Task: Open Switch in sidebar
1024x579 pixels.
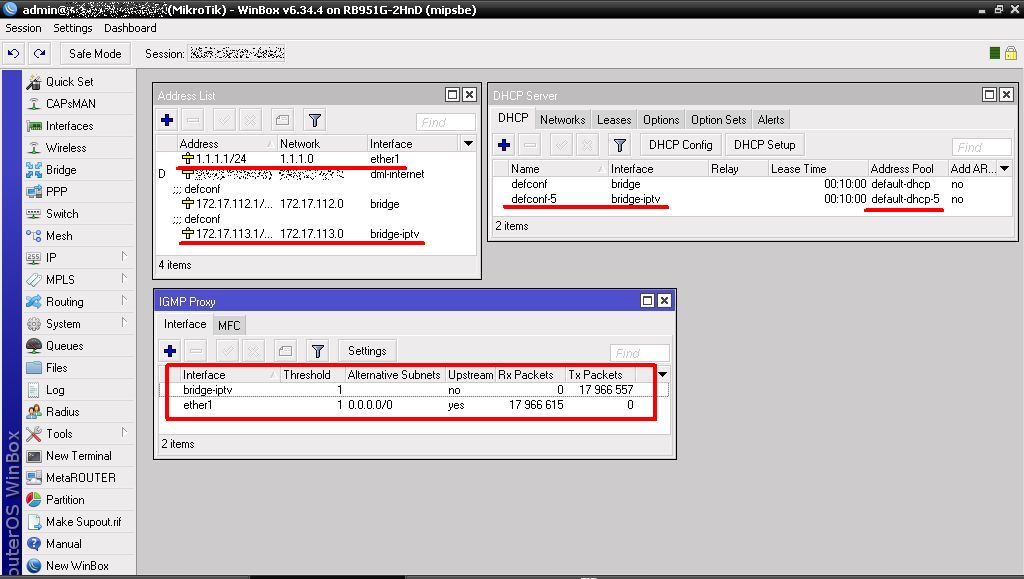Action: coord(78,213)
